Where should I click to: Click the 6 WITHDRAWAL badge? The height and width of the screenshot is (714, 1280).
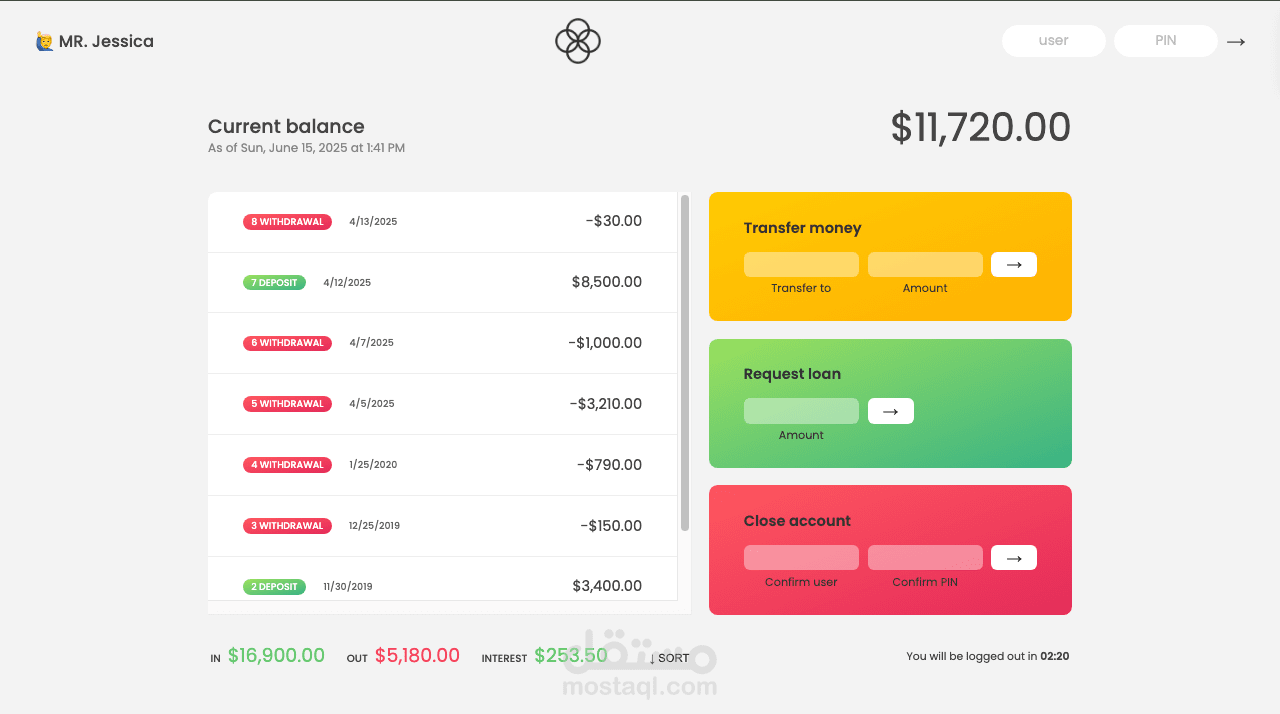coord(287,343)
